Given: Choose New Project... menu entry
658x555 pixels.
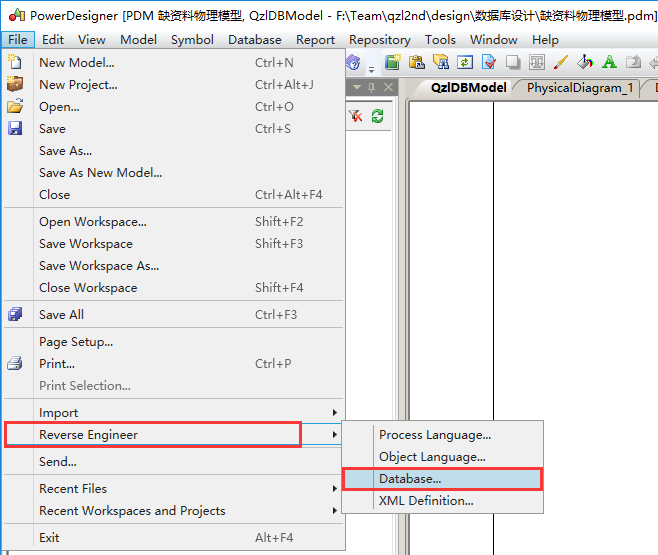Looking at the screenshot, I should pyautogui.click(x=174, y=85).
